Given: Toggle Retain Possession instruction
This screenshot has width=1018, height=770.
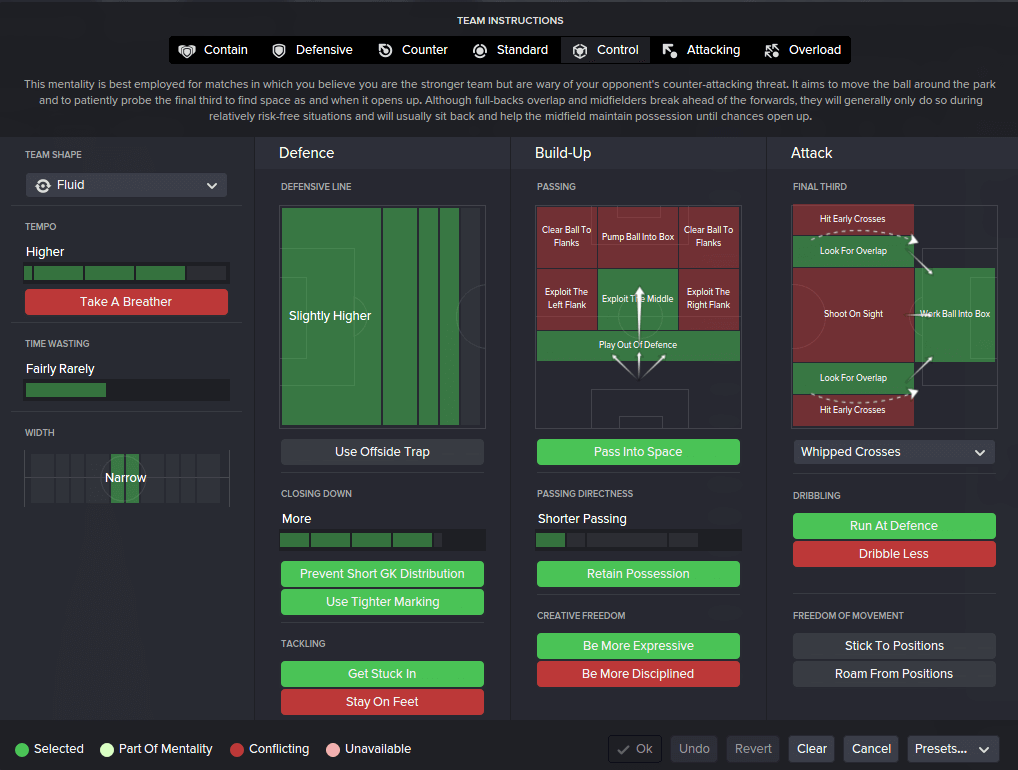Looking at the screenshot, I should click(x=638, y=574).
